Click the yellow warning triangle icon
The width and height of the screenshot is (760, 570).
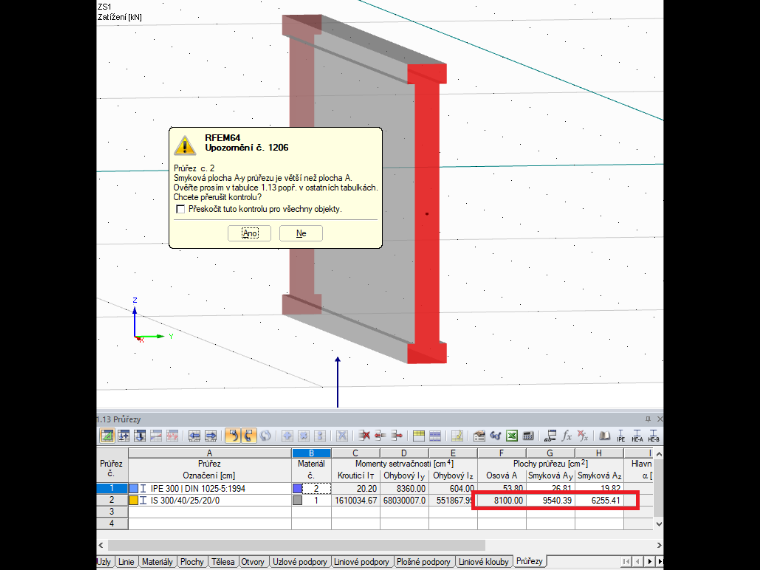[185, 145]
